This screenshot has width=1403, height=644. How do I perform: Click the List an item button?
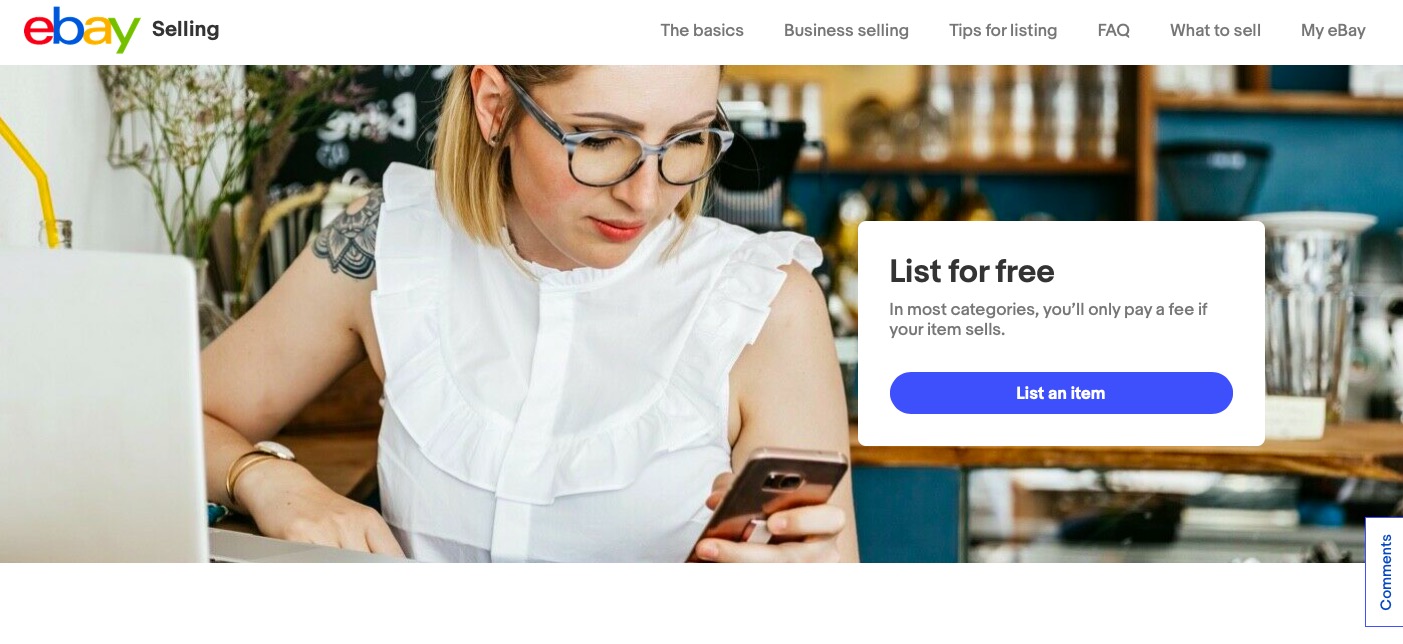1061,393
